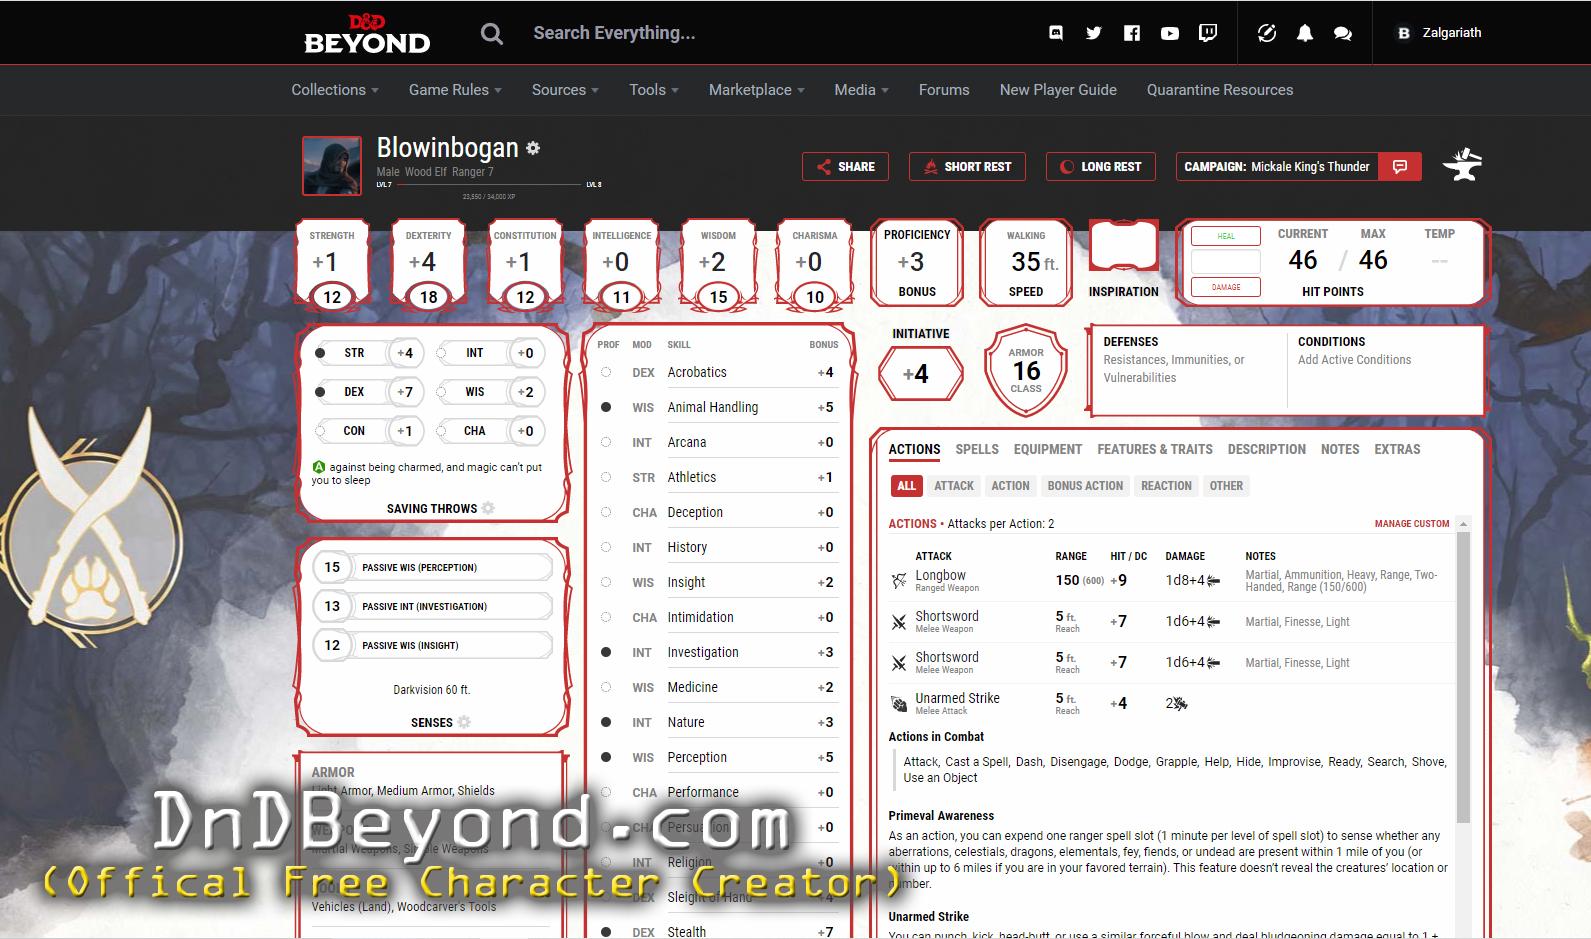This screenshot has height=939, width=1591.
Task: Click the Damage button
Action: (x=1226, y=287)
